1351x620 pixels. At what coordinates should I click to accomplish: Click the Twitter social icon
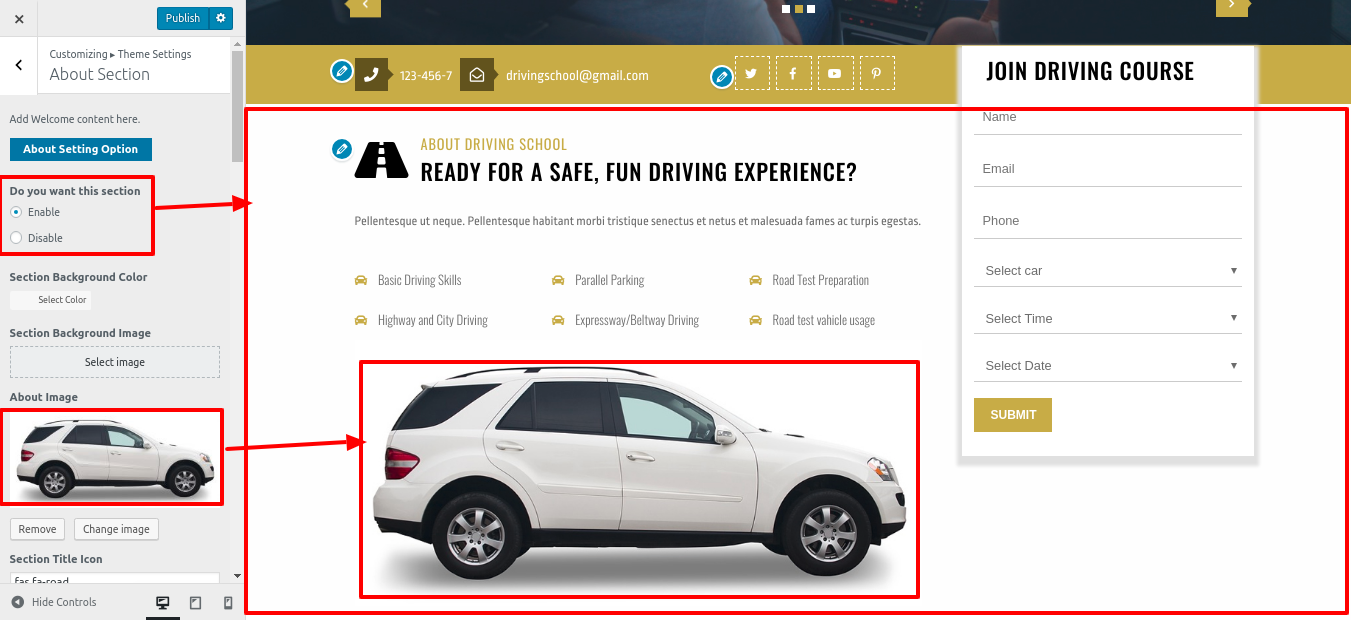752,73
